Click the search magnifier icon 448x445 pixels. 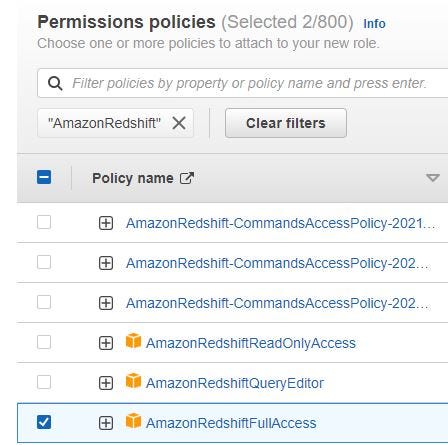[x=55, y=83]
